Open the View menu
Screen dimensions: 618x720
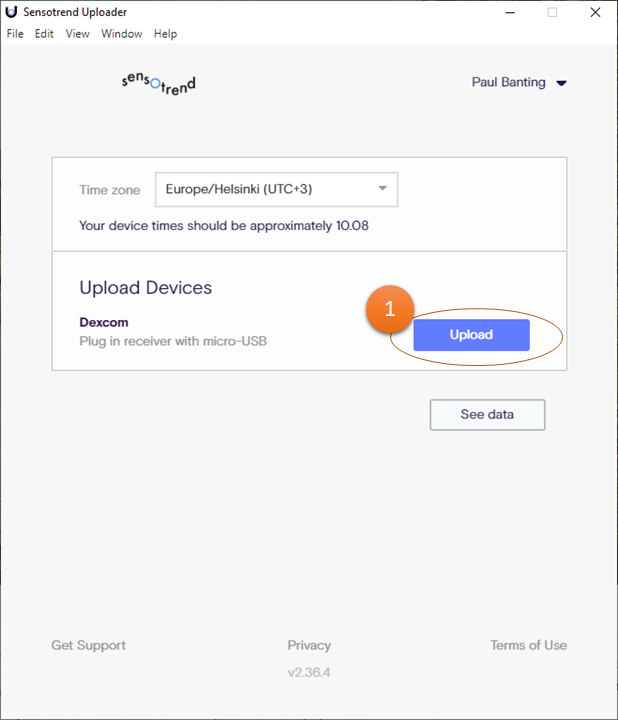point(77,34)
